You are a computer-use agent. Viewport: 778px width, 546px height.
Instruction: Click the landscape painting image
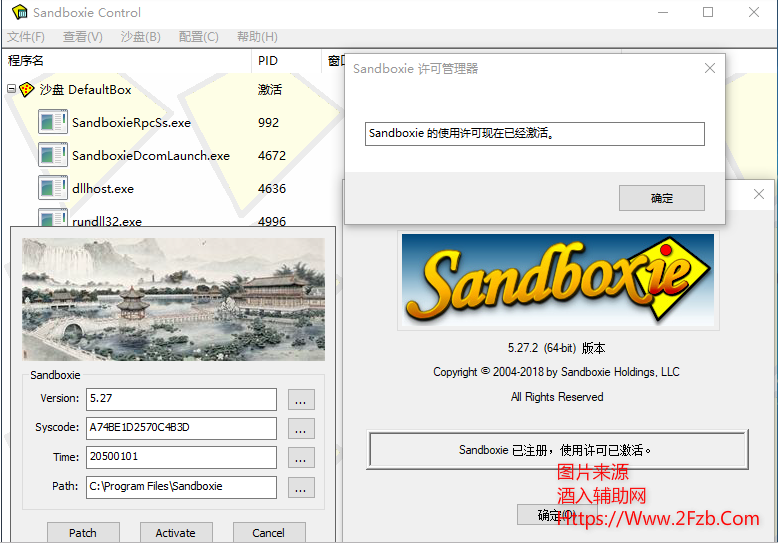point(173,299)
